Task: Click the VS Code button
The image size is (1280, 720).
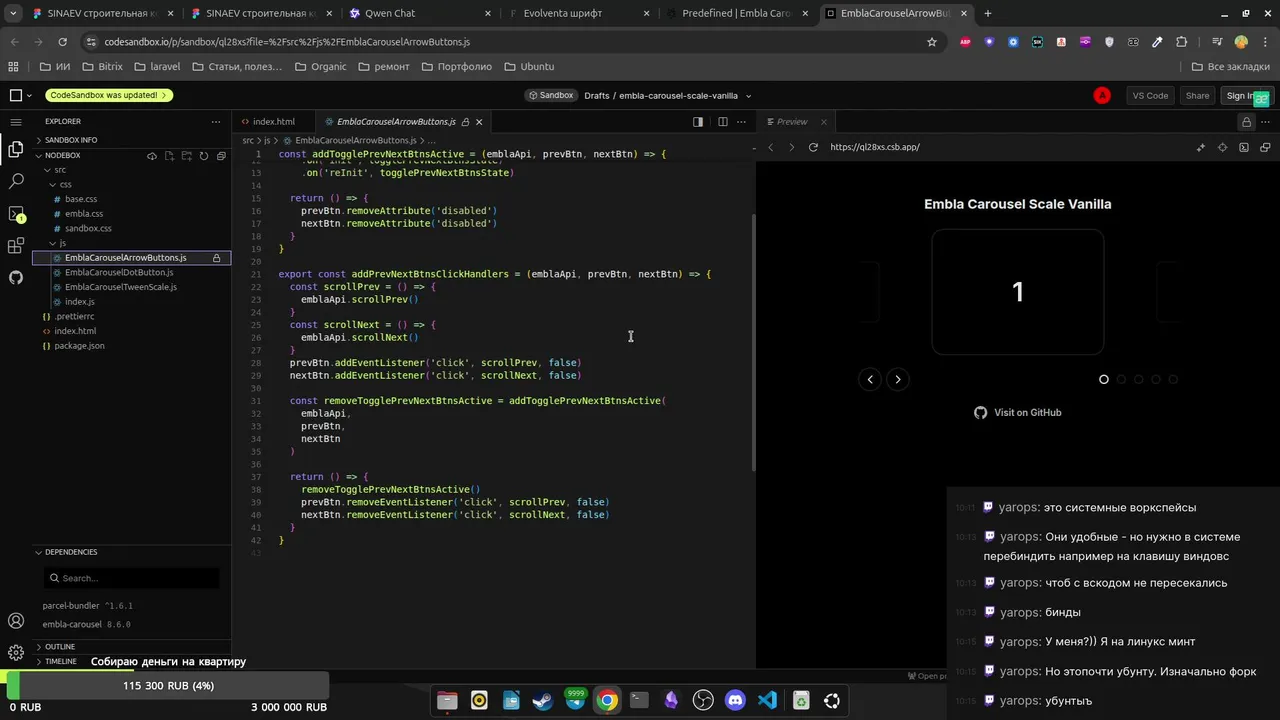Action: [x=1150, y=96]
